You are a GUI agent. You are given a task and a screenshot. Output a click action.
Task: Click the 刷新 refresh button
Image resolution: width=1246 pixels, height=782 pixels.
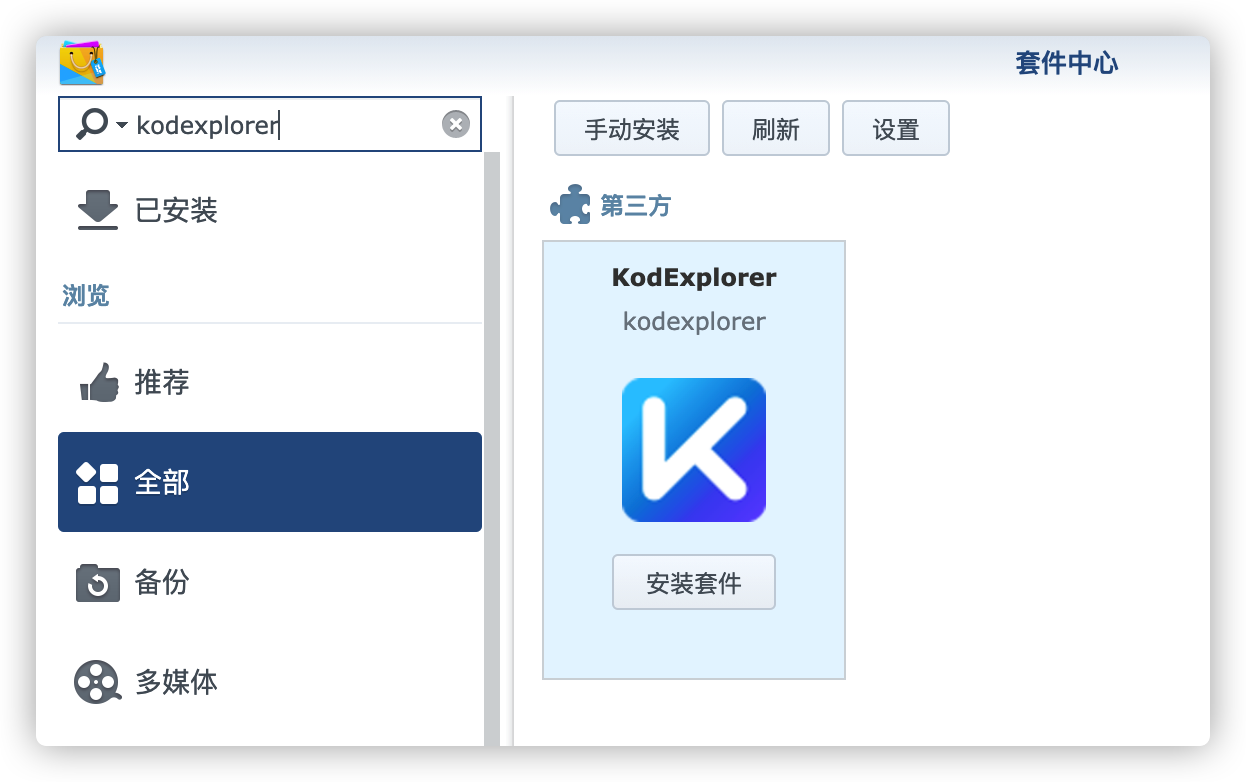pyautogui.click(x=776, y=128)
